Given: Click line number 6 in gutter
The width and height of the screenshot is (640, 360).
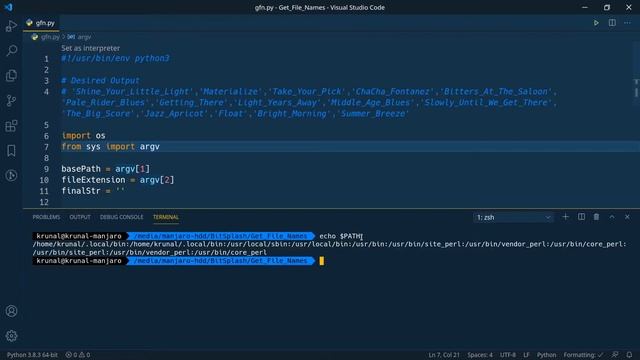Looking at the screenshot, I should coord(46,136).
